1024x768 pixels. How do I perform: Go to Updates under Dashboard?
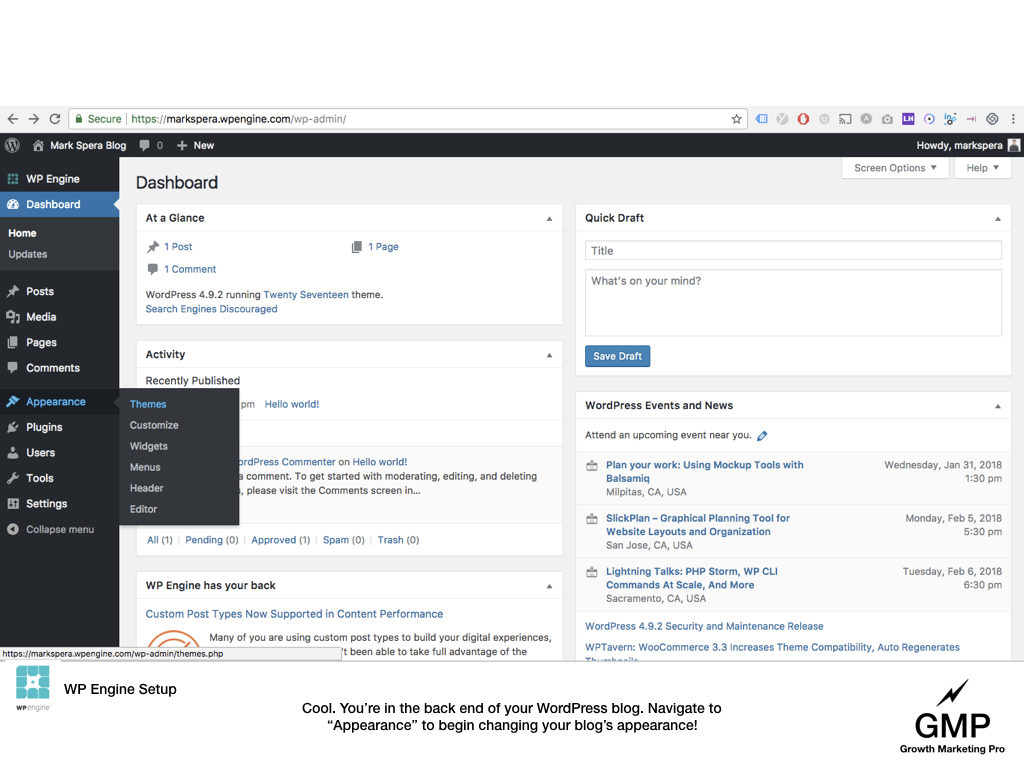[x=27, y=254]
